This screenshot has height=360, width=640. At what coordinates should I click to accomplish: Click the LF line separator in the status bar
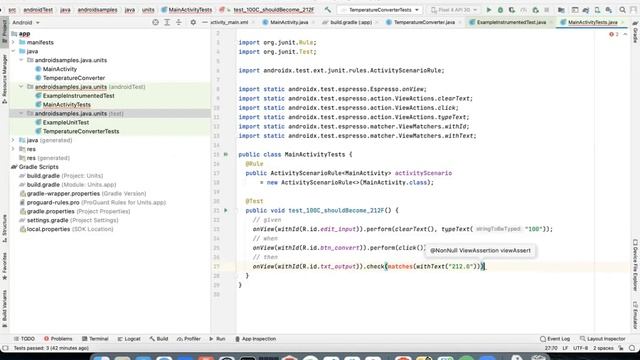tap(565, 348)
